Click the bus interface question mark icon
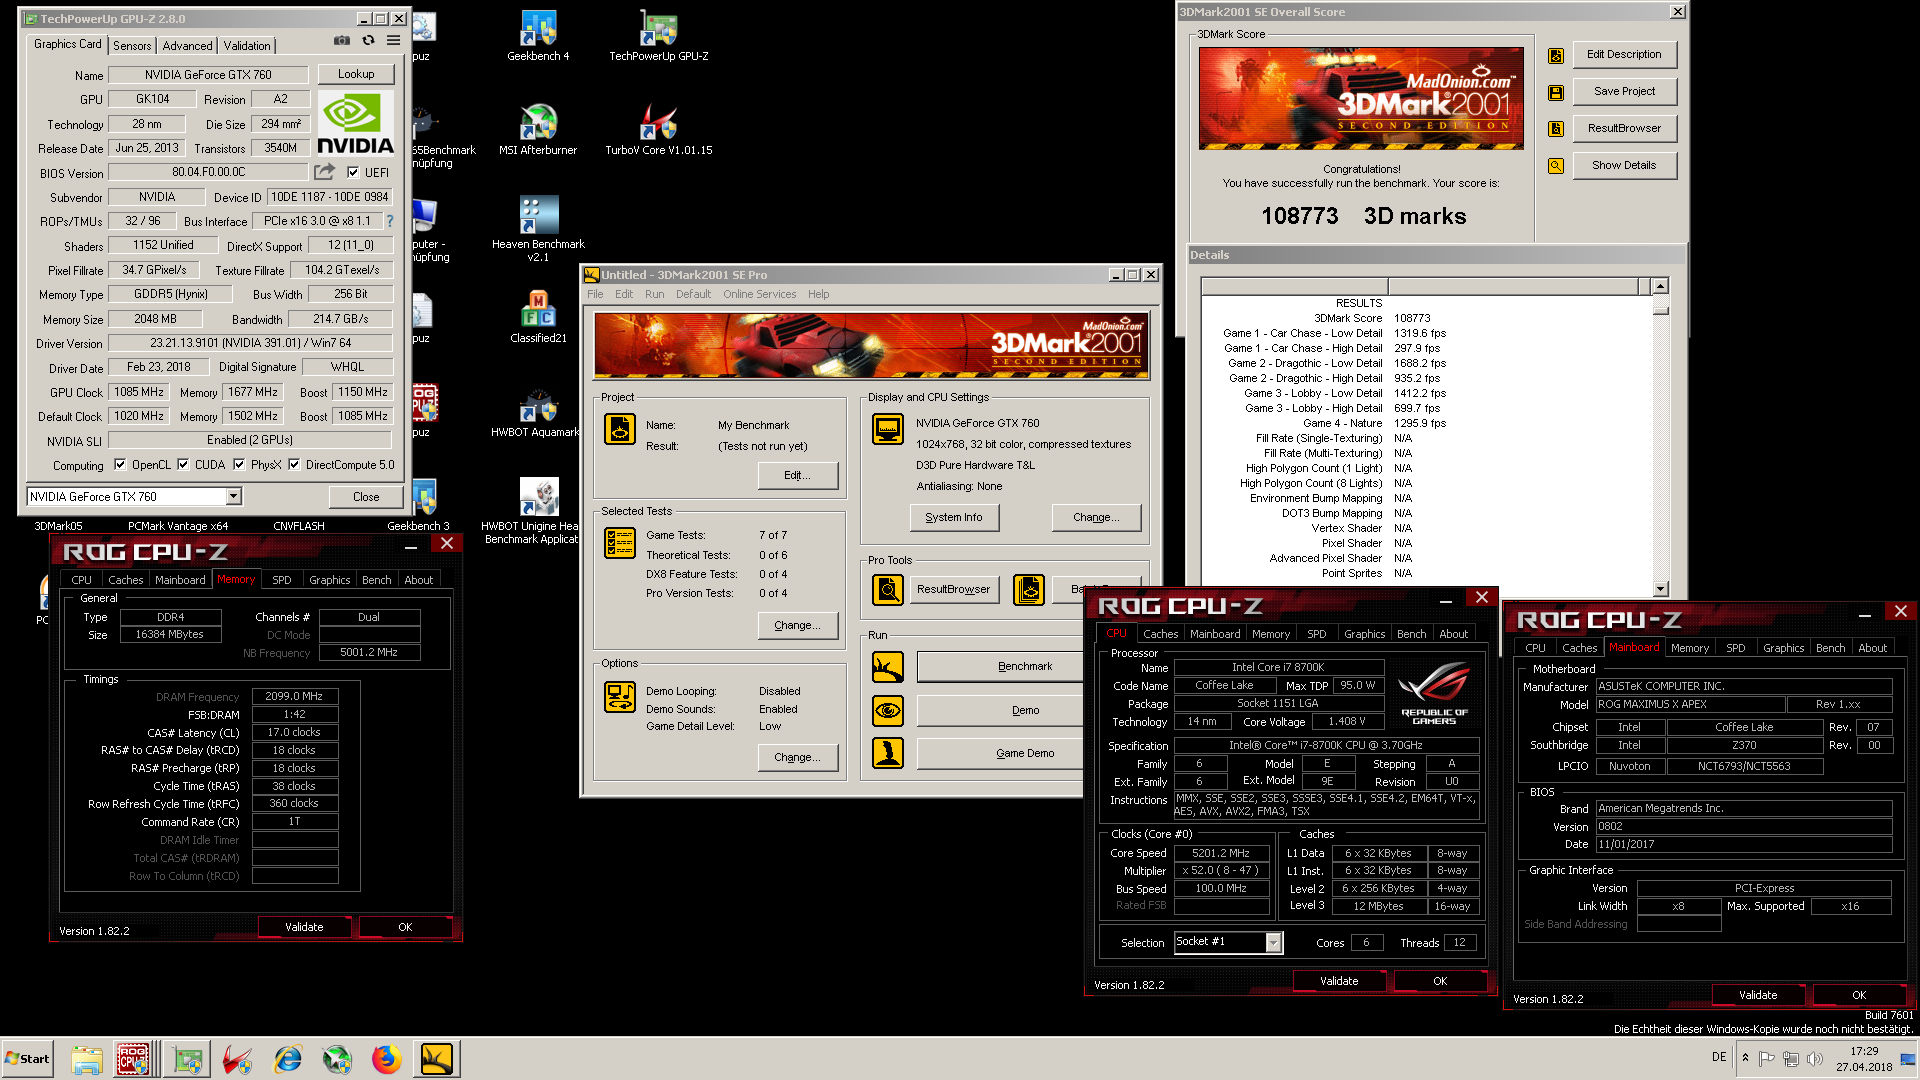The width and height of the screenshot is (1920, 1080). [x=390, y=221]
